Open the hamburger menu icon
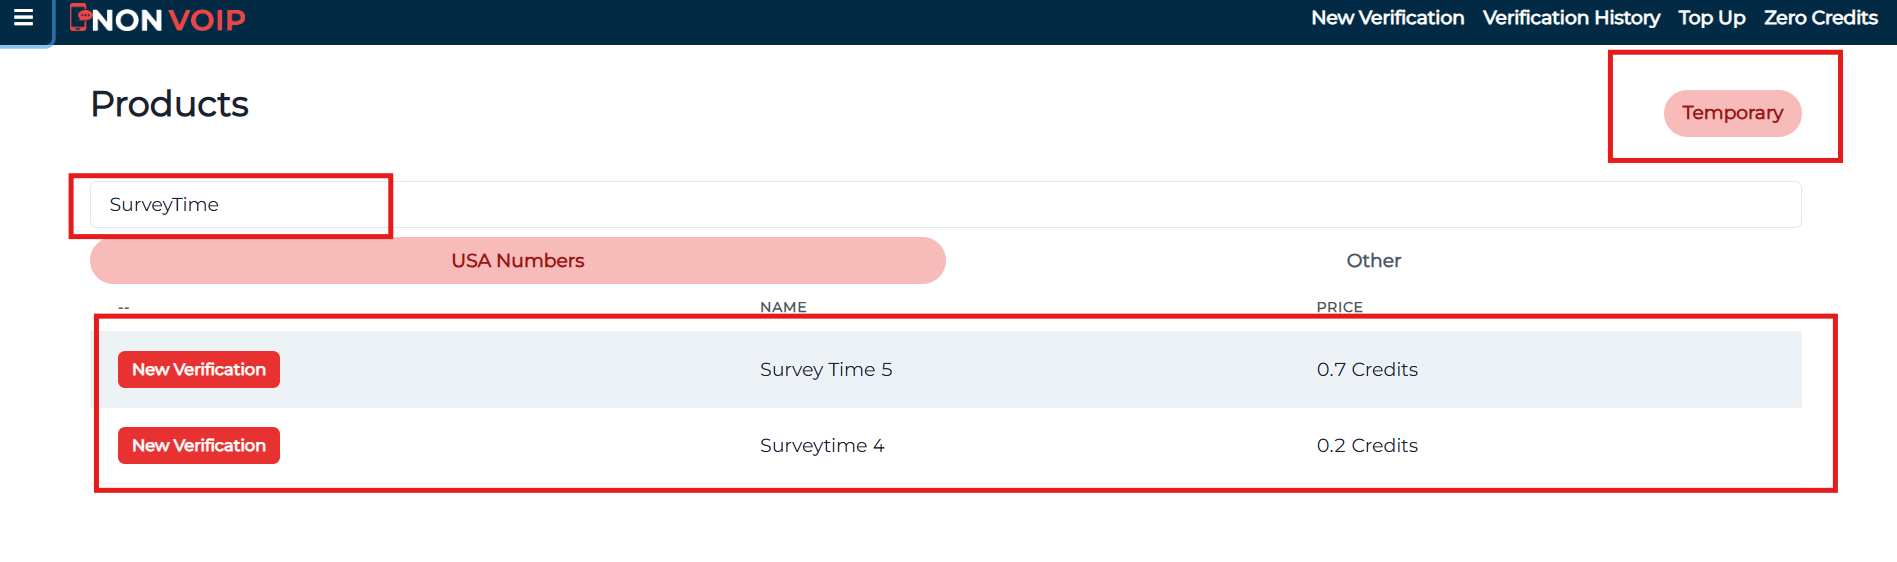This screenshot has width=1897, height=562. click(23, 18)
